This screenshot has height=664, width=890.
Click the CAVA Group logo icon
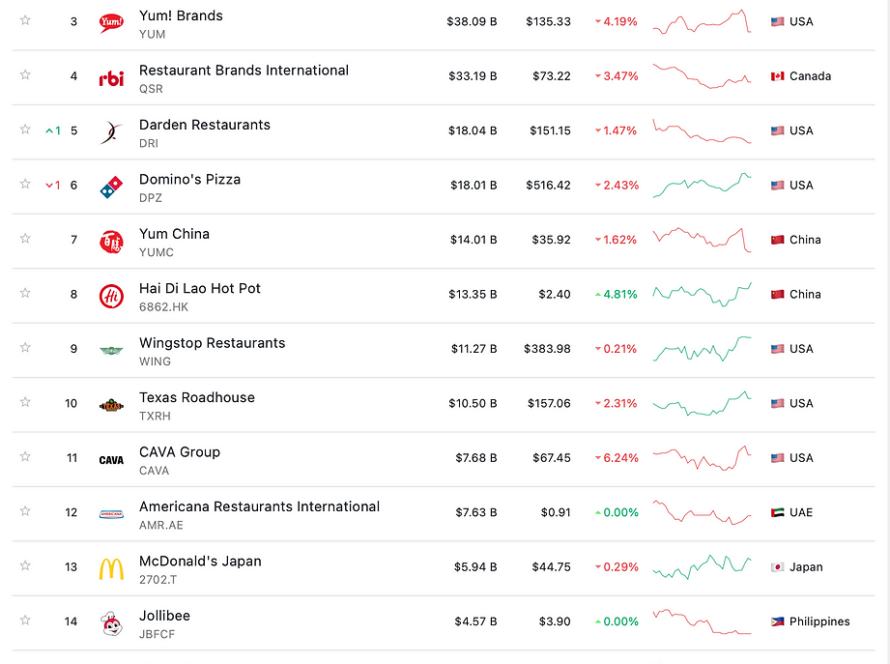(x=111, y=459)
